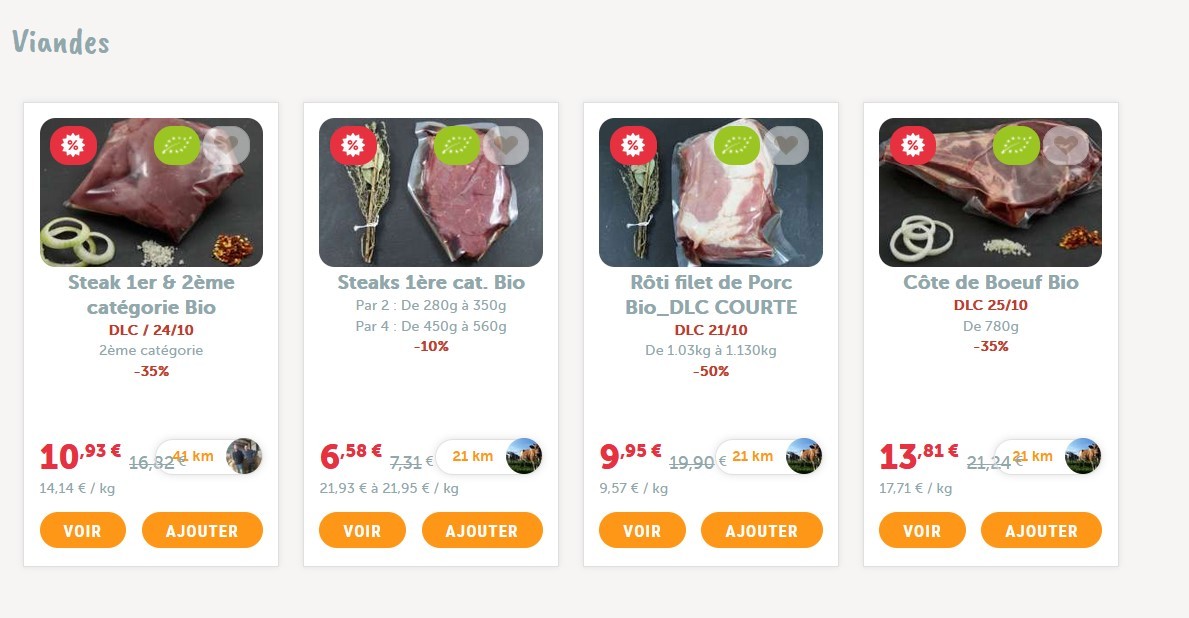Click the red discount badge on Steaks 1ère cat.
The height and width of the screenshot is (618, 1189).
[353, 145]
